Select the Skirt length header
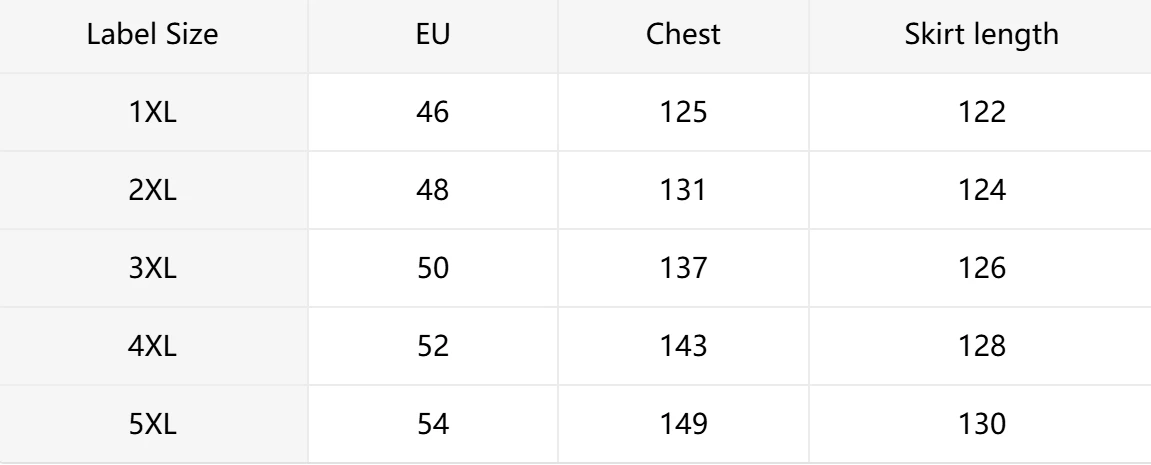1151x465 pixels. click(981, 35)
